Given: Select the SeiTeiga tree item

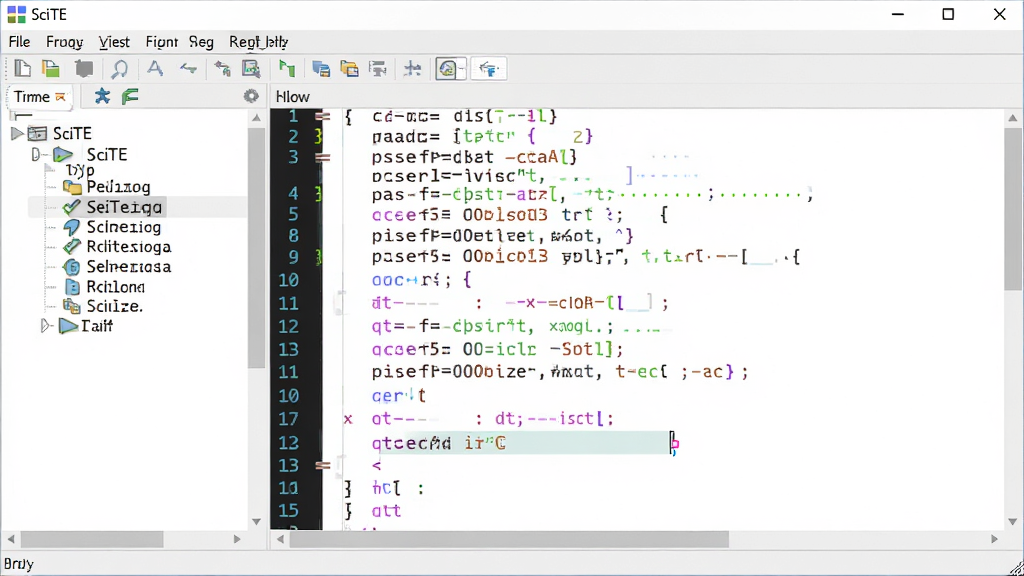Looking at the screenshot, I should (124, 208).
